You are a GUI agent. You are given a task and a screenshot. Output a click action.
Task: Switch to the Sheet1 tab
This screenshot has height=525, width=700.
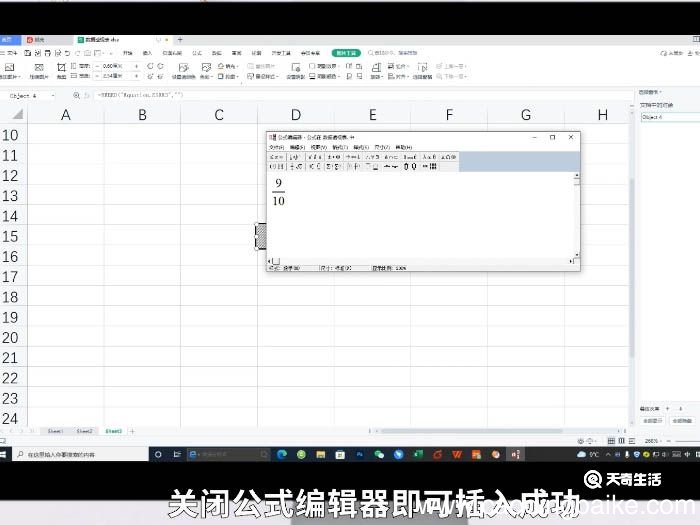pyautogui.click(x=55, y=431)
